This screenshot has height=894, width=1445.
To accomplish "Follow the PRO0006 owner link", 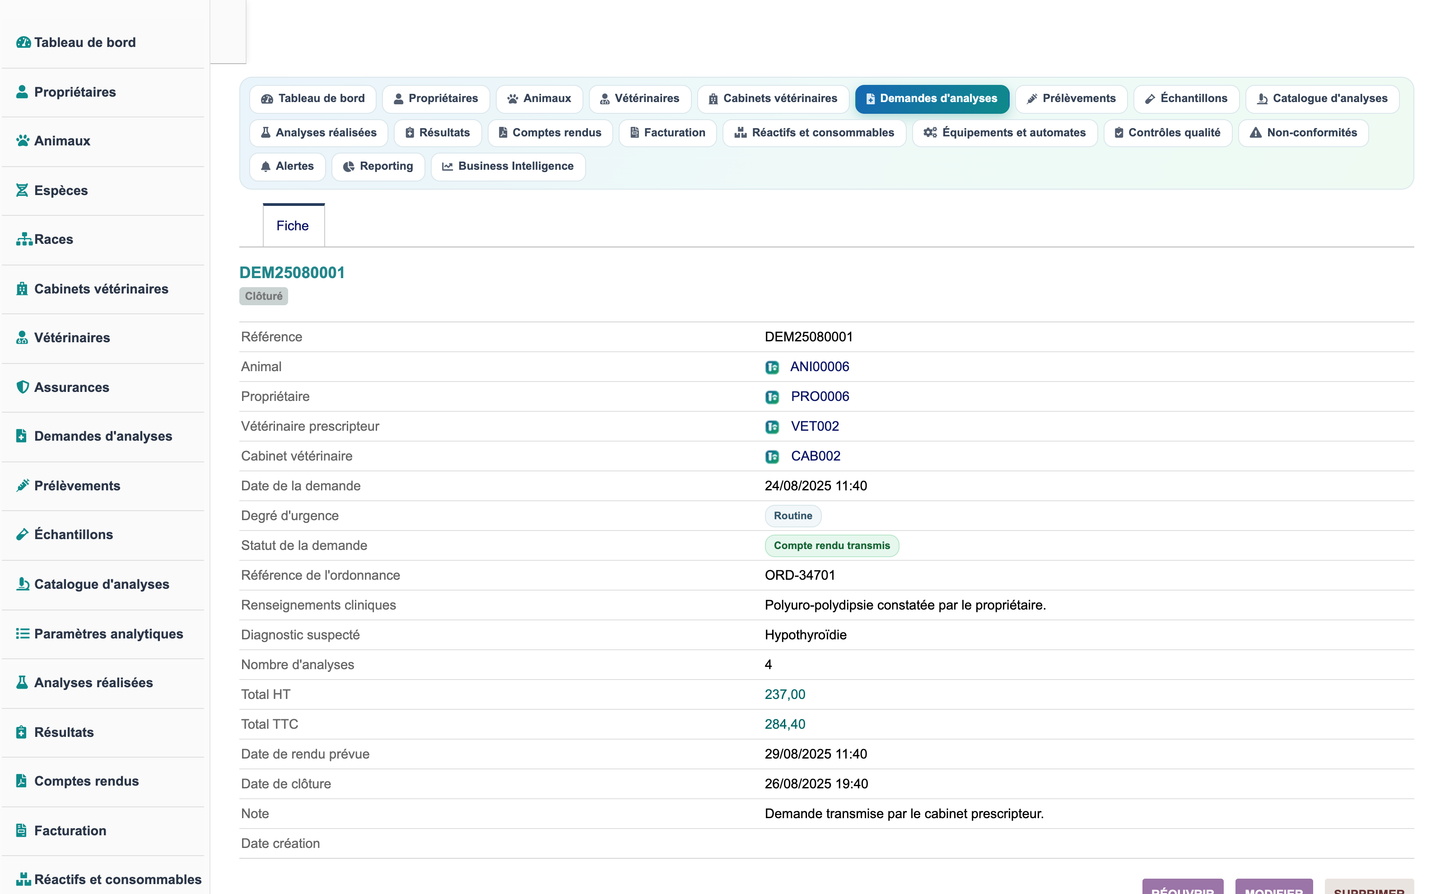I will point(820,397).
